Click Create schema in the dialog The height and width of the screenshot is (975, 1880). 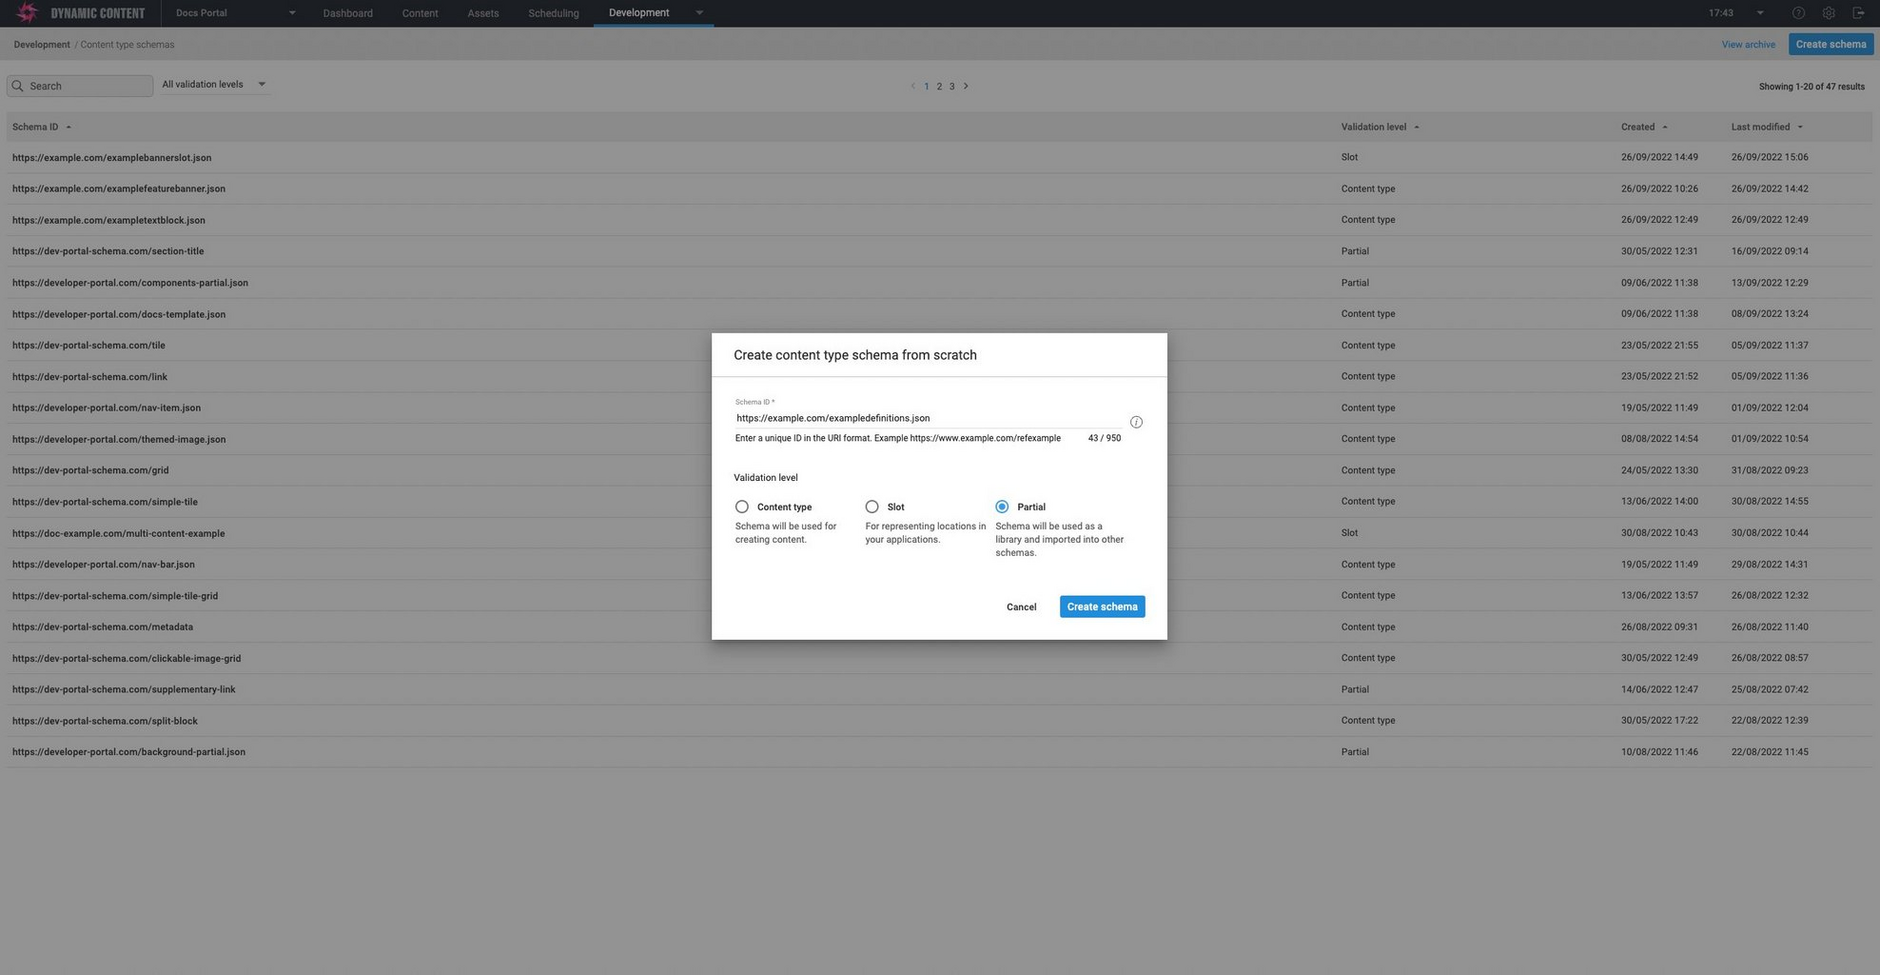(1102, 607)
